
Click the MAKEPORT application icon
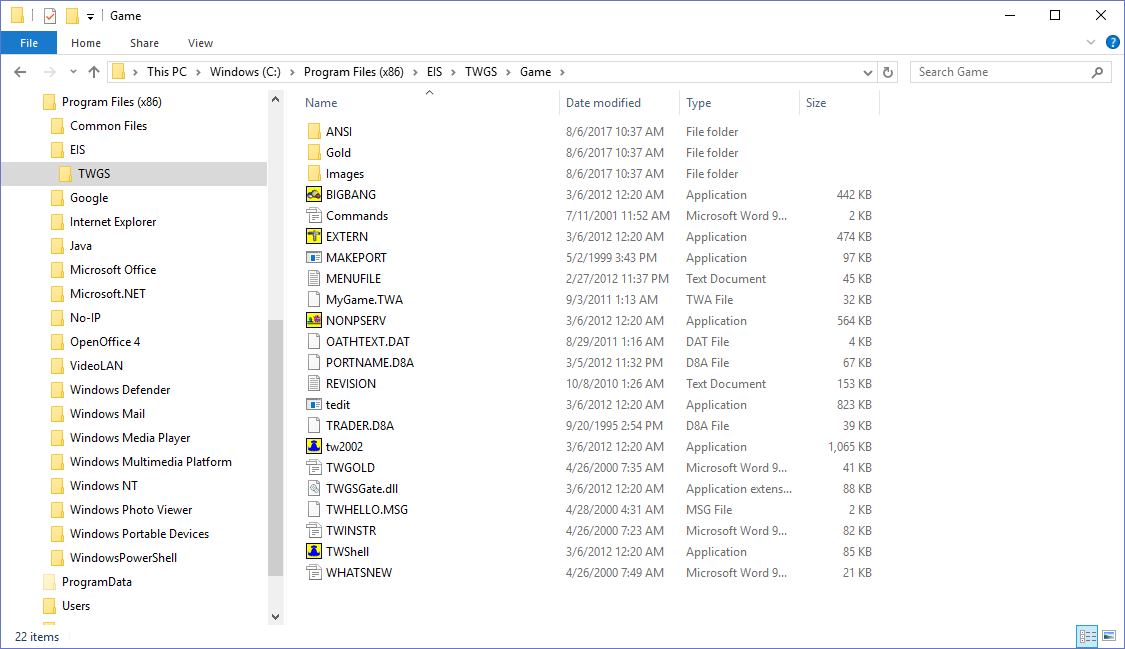tap(314, 257)
